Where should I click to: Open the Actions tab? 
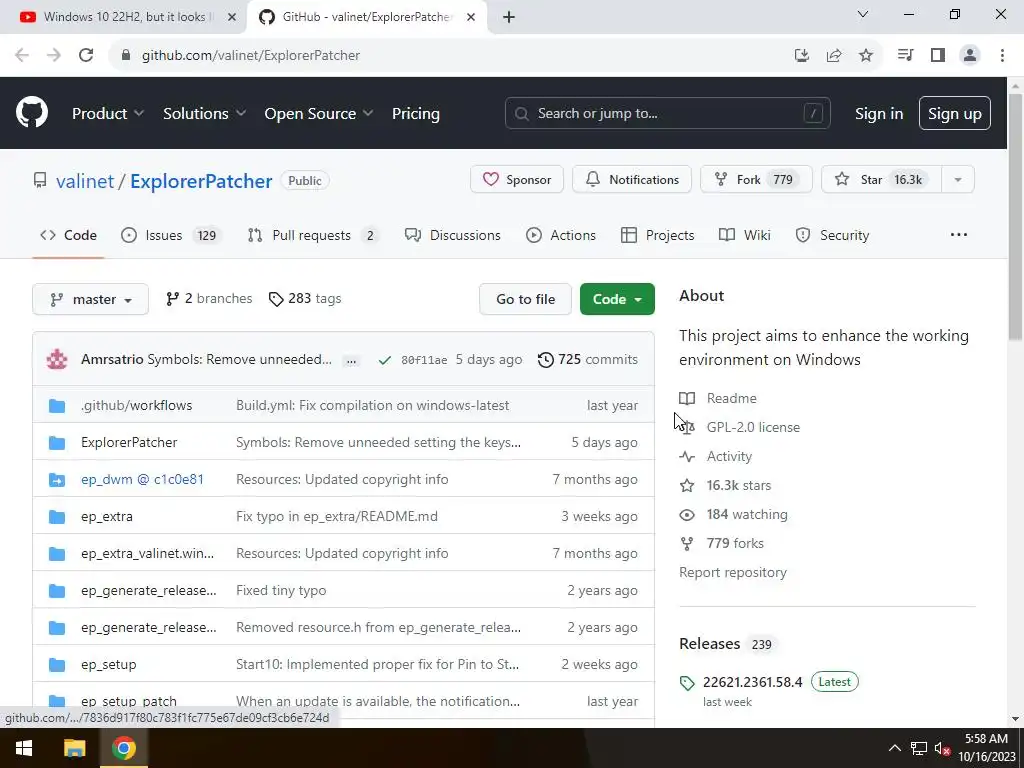pos(561,235)
